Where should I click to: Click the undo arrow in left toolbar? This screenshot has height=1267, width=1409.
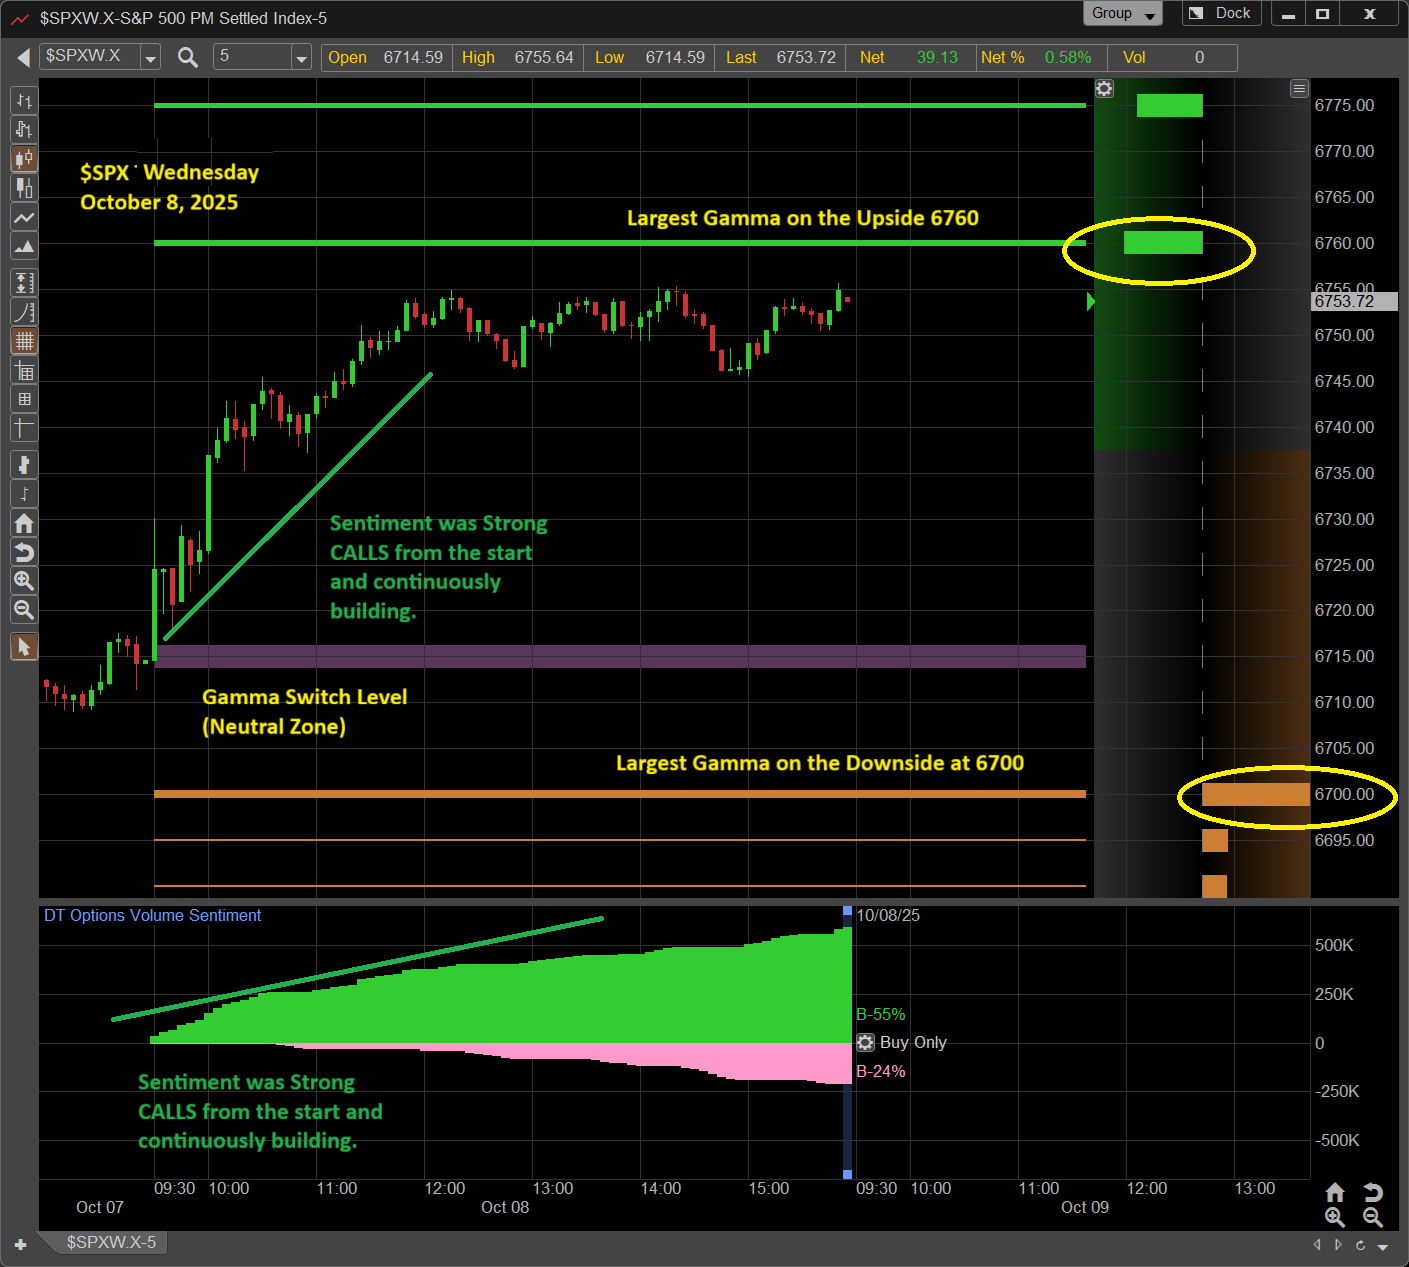coord(24,552)
